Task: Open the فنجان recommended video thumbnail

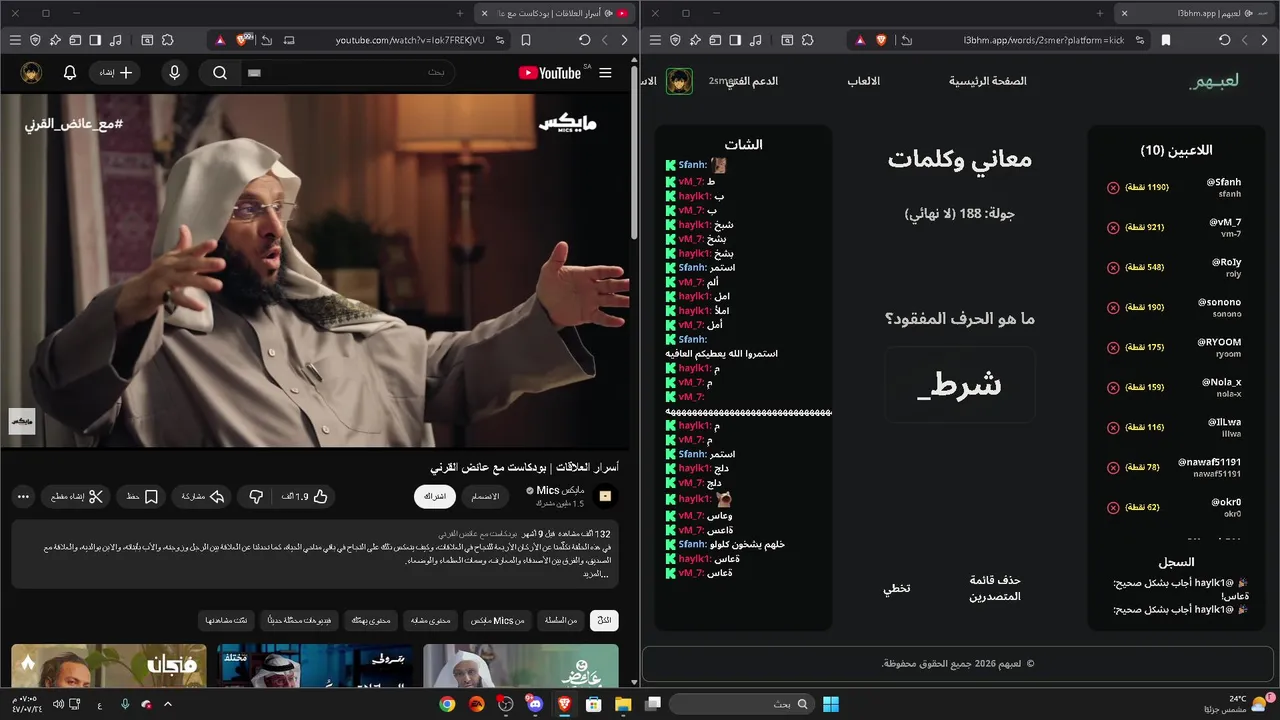Action: (x=109, y=665)
